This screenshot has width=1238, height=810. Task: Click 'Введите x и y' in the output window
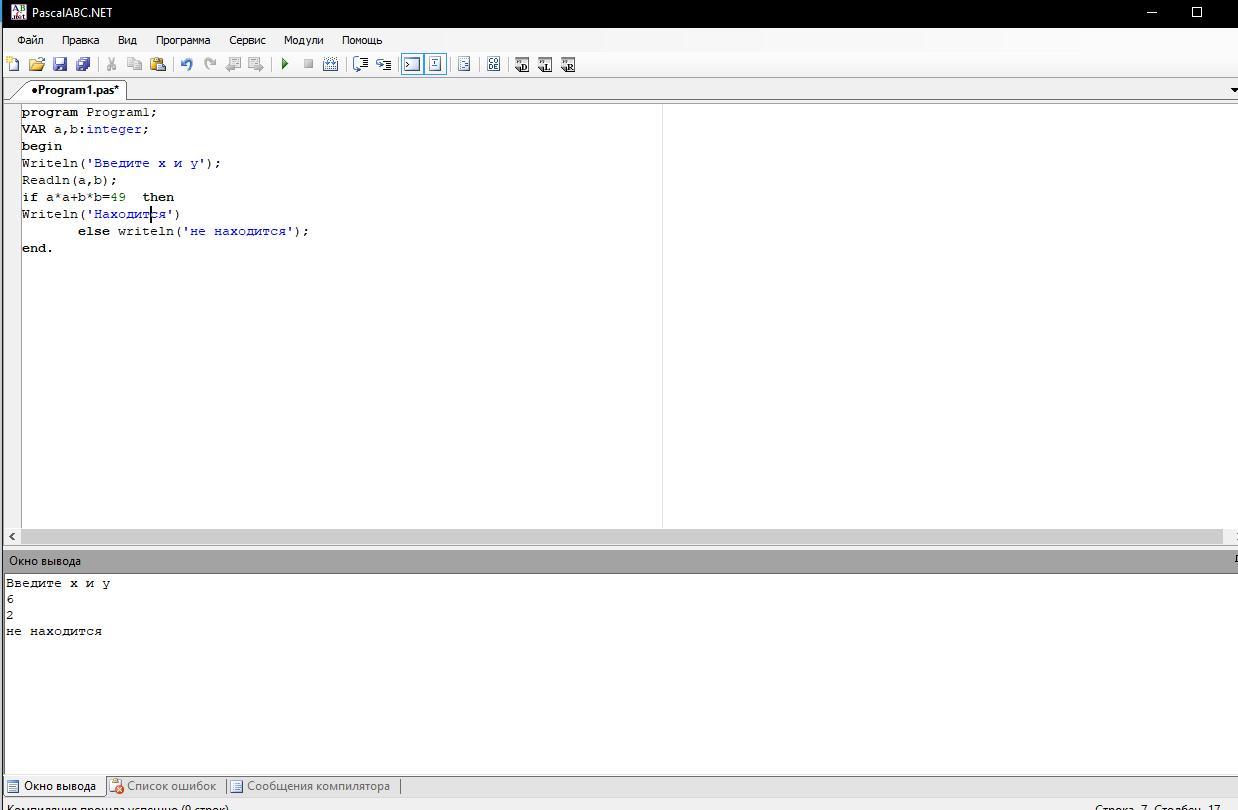pyautogui.click(x=58, y=583)
